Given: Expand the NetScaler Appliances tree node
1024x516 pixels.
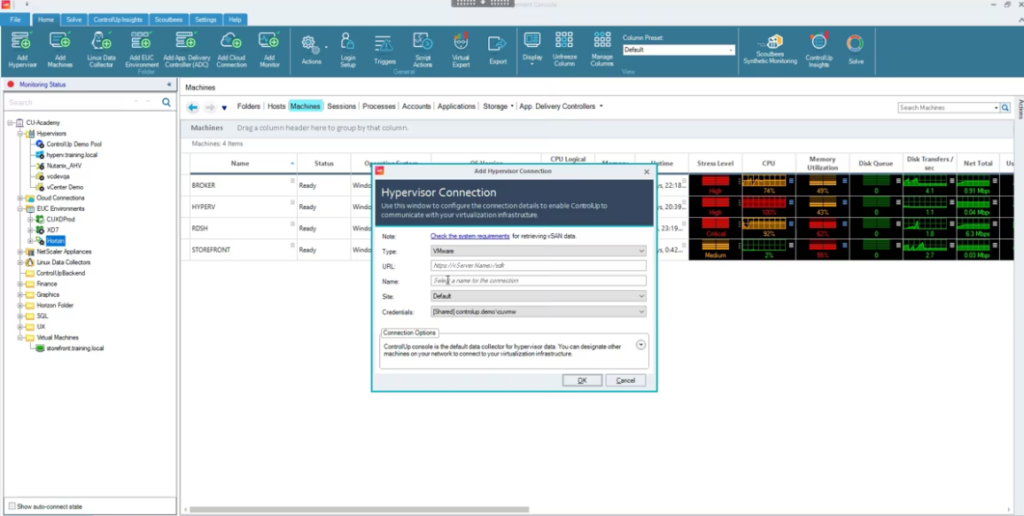Looking at the screenshot, I should click(x=21, y=251).
